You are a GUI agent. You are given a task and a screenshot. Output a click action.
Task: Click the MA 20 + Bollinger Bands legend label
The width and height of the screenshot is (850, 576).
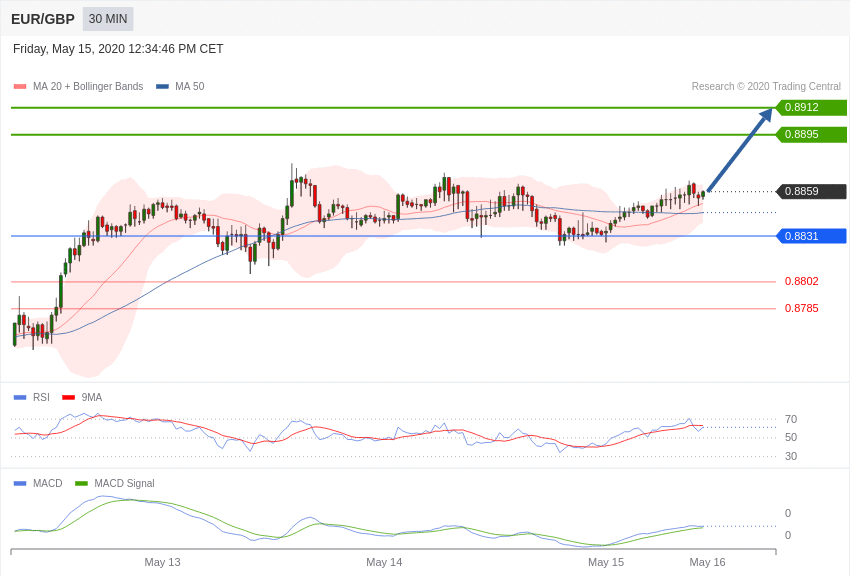tap(88, 87)
